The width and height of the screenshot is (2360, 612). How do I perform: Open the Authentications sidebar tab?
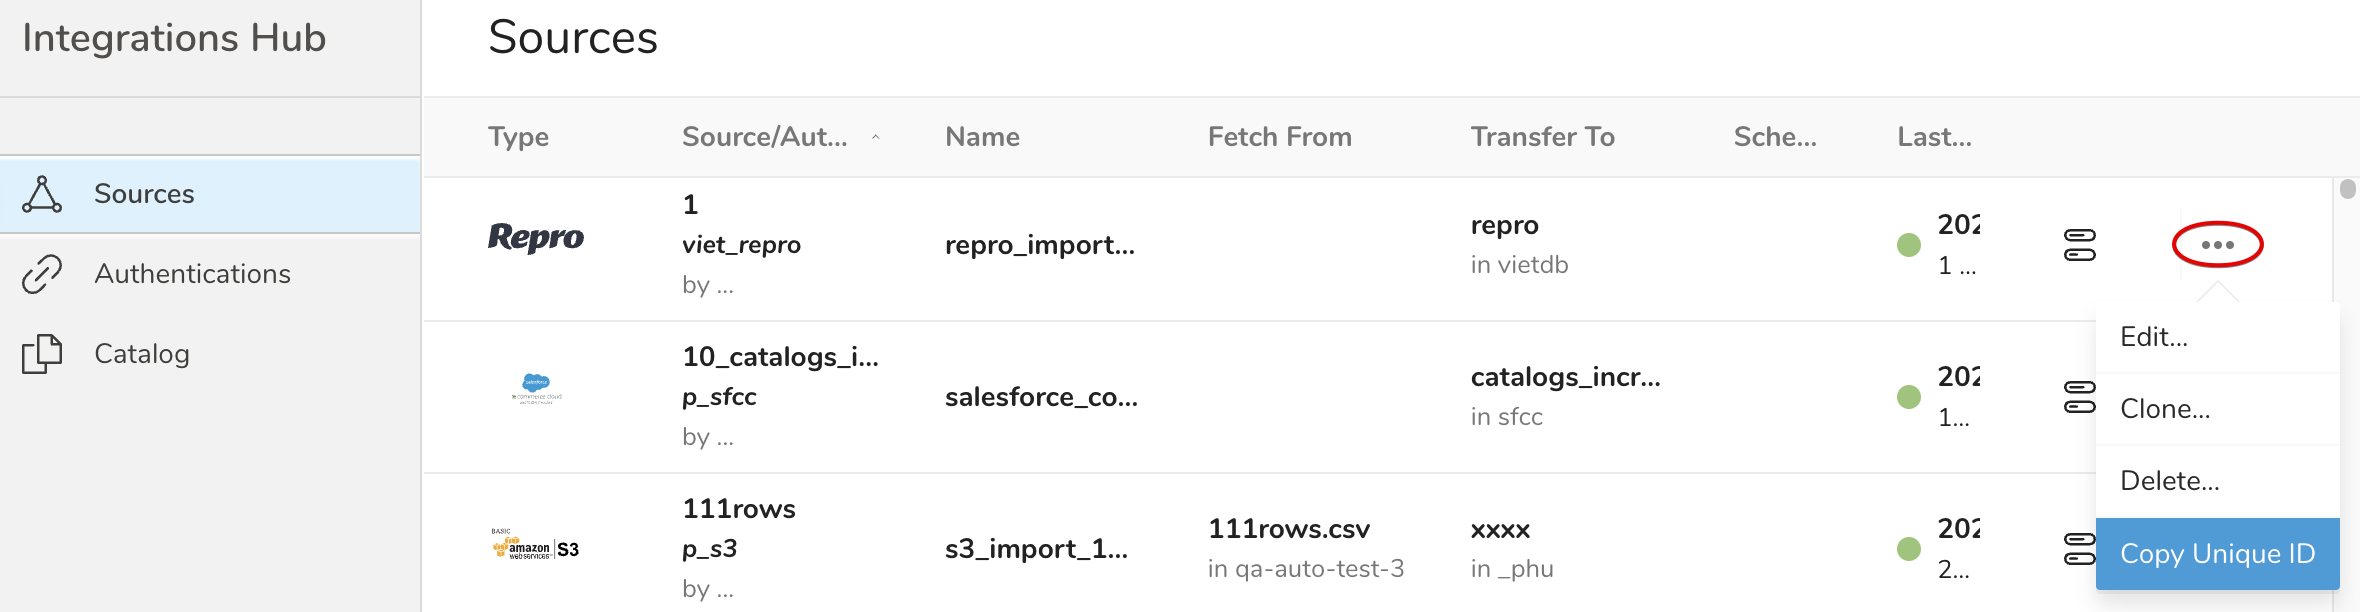click(192, 274)
